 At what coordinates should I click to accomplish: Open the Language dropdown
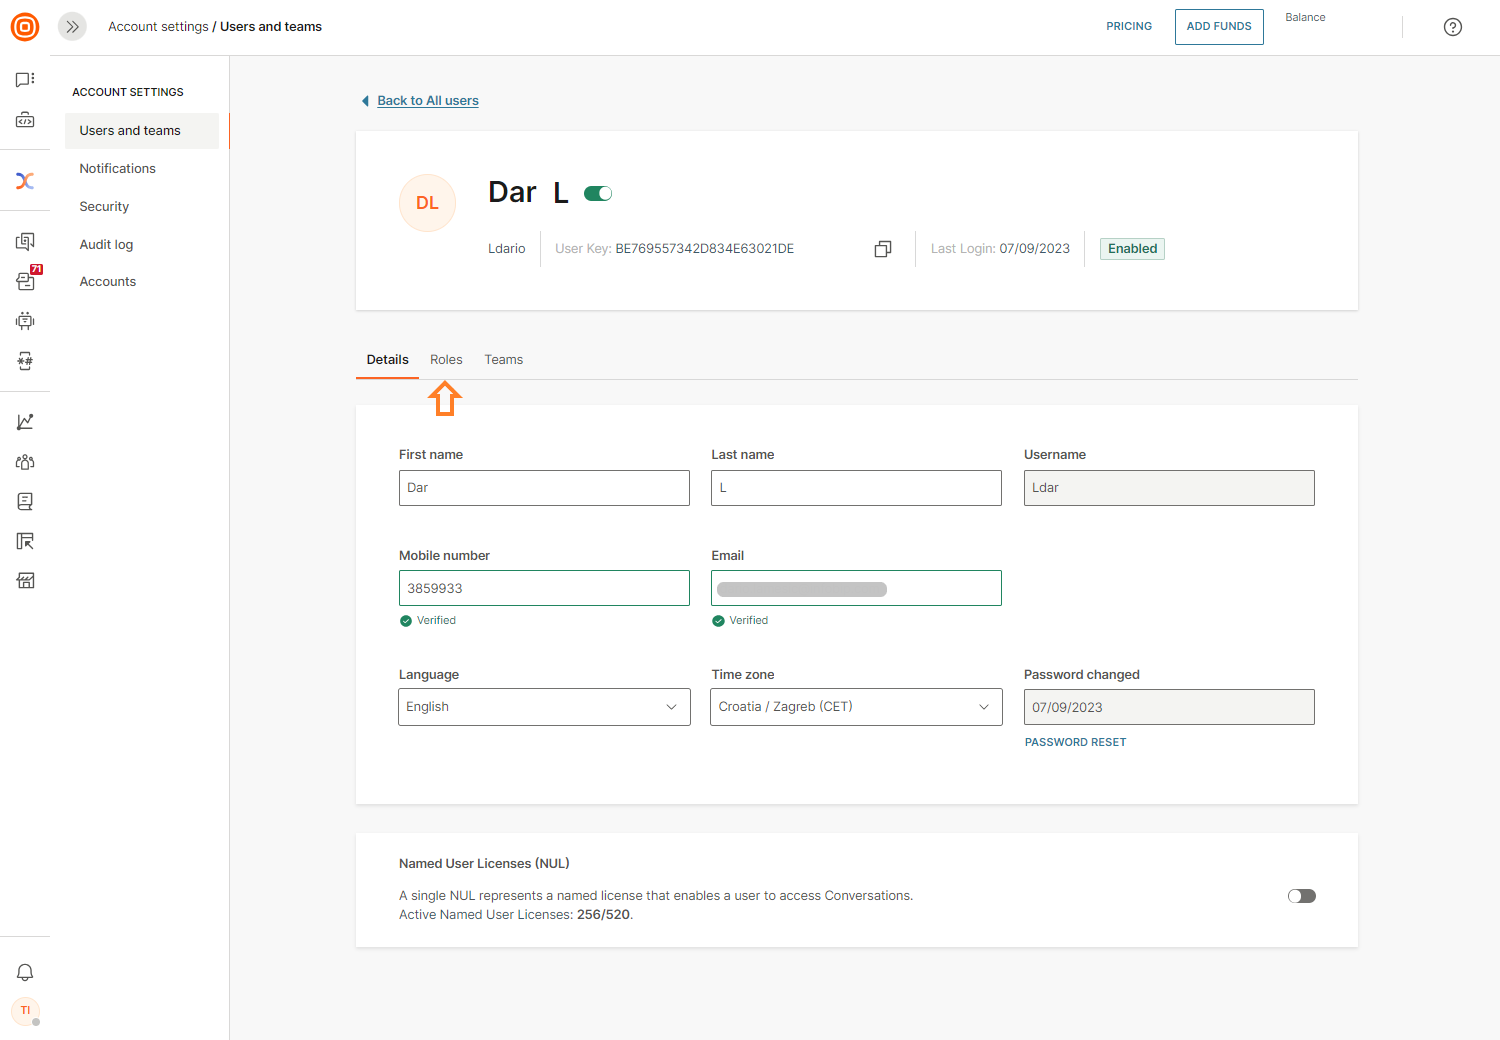[x=544, y=707]
